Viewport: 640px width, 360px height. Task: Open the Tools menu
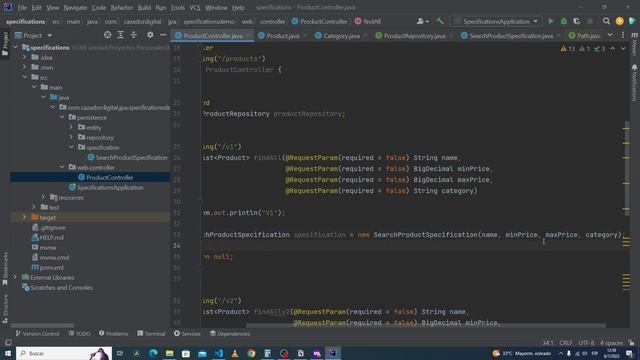click(x=178, y=7)
